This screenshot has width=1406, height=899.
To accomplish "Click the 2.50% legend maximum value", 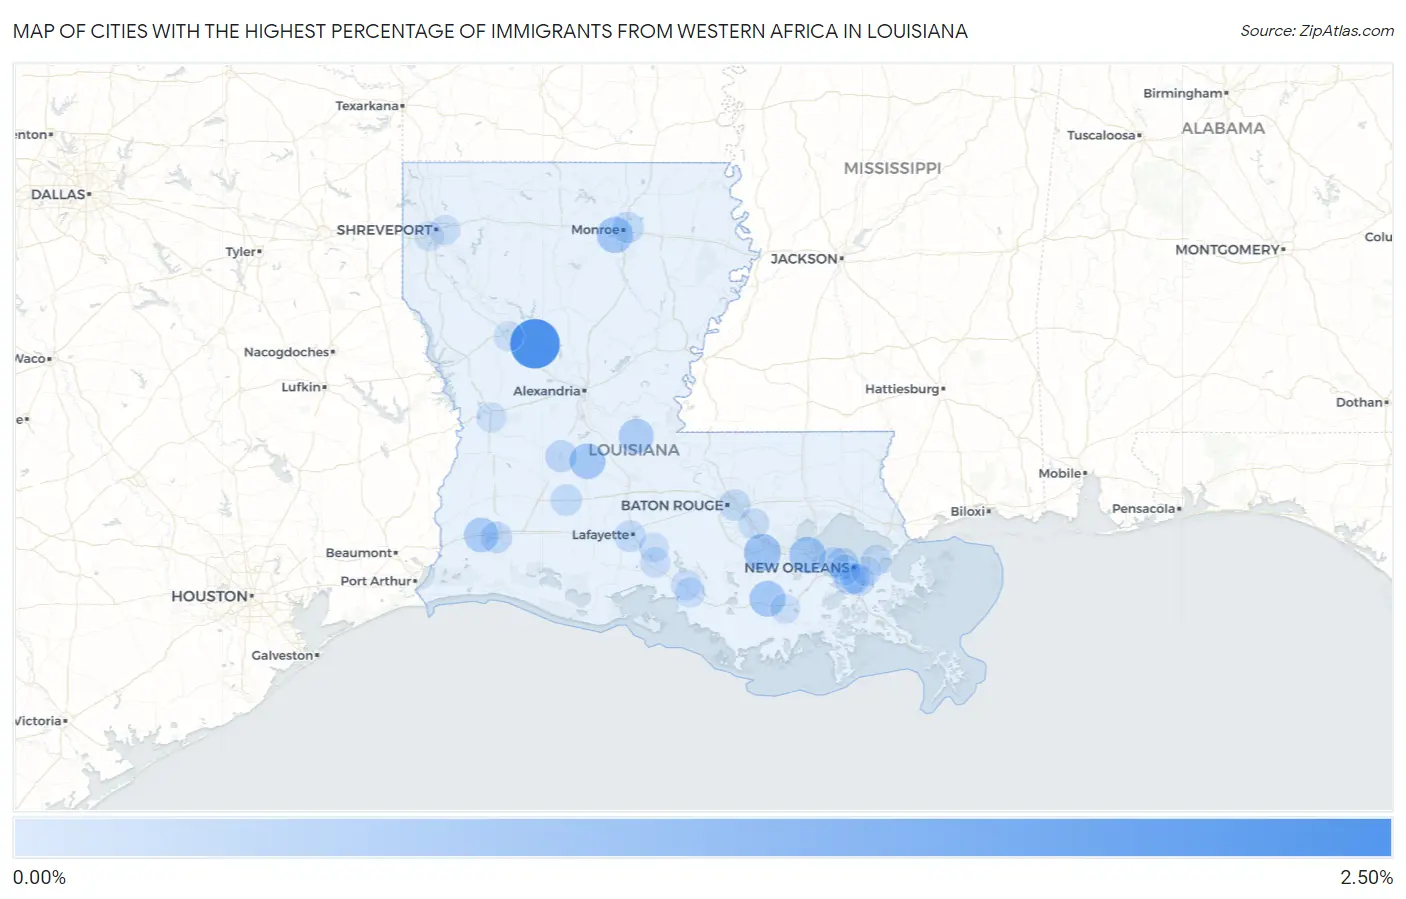I will click(1366, 878).
